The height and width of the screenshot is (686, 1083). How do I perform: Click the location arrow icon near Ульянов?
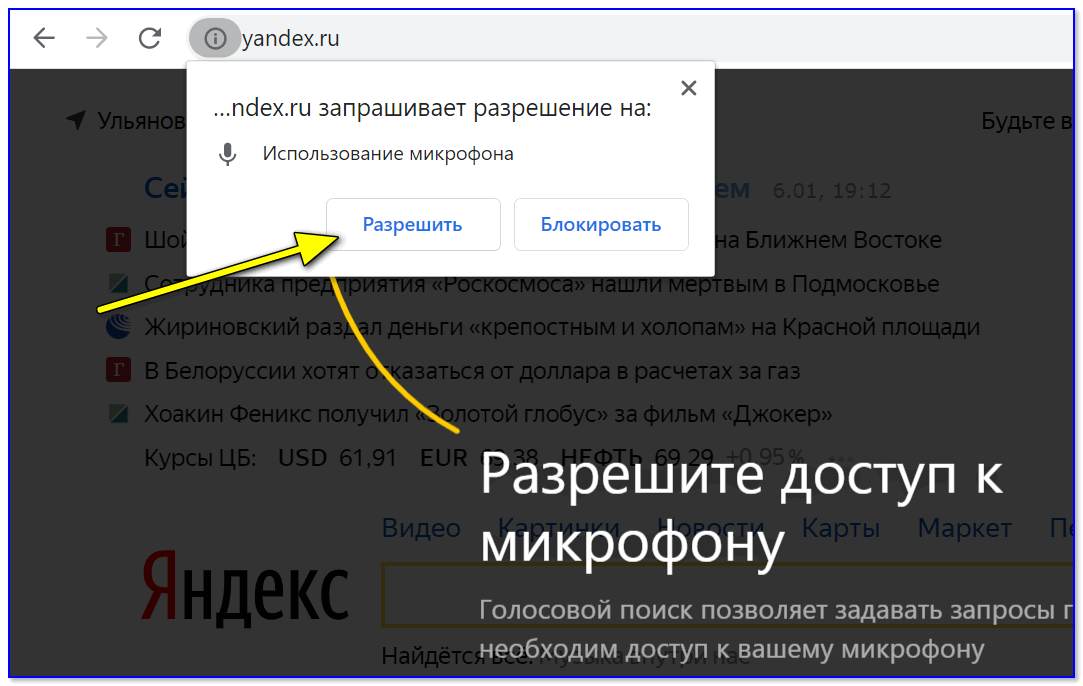[x=75, y=121]
